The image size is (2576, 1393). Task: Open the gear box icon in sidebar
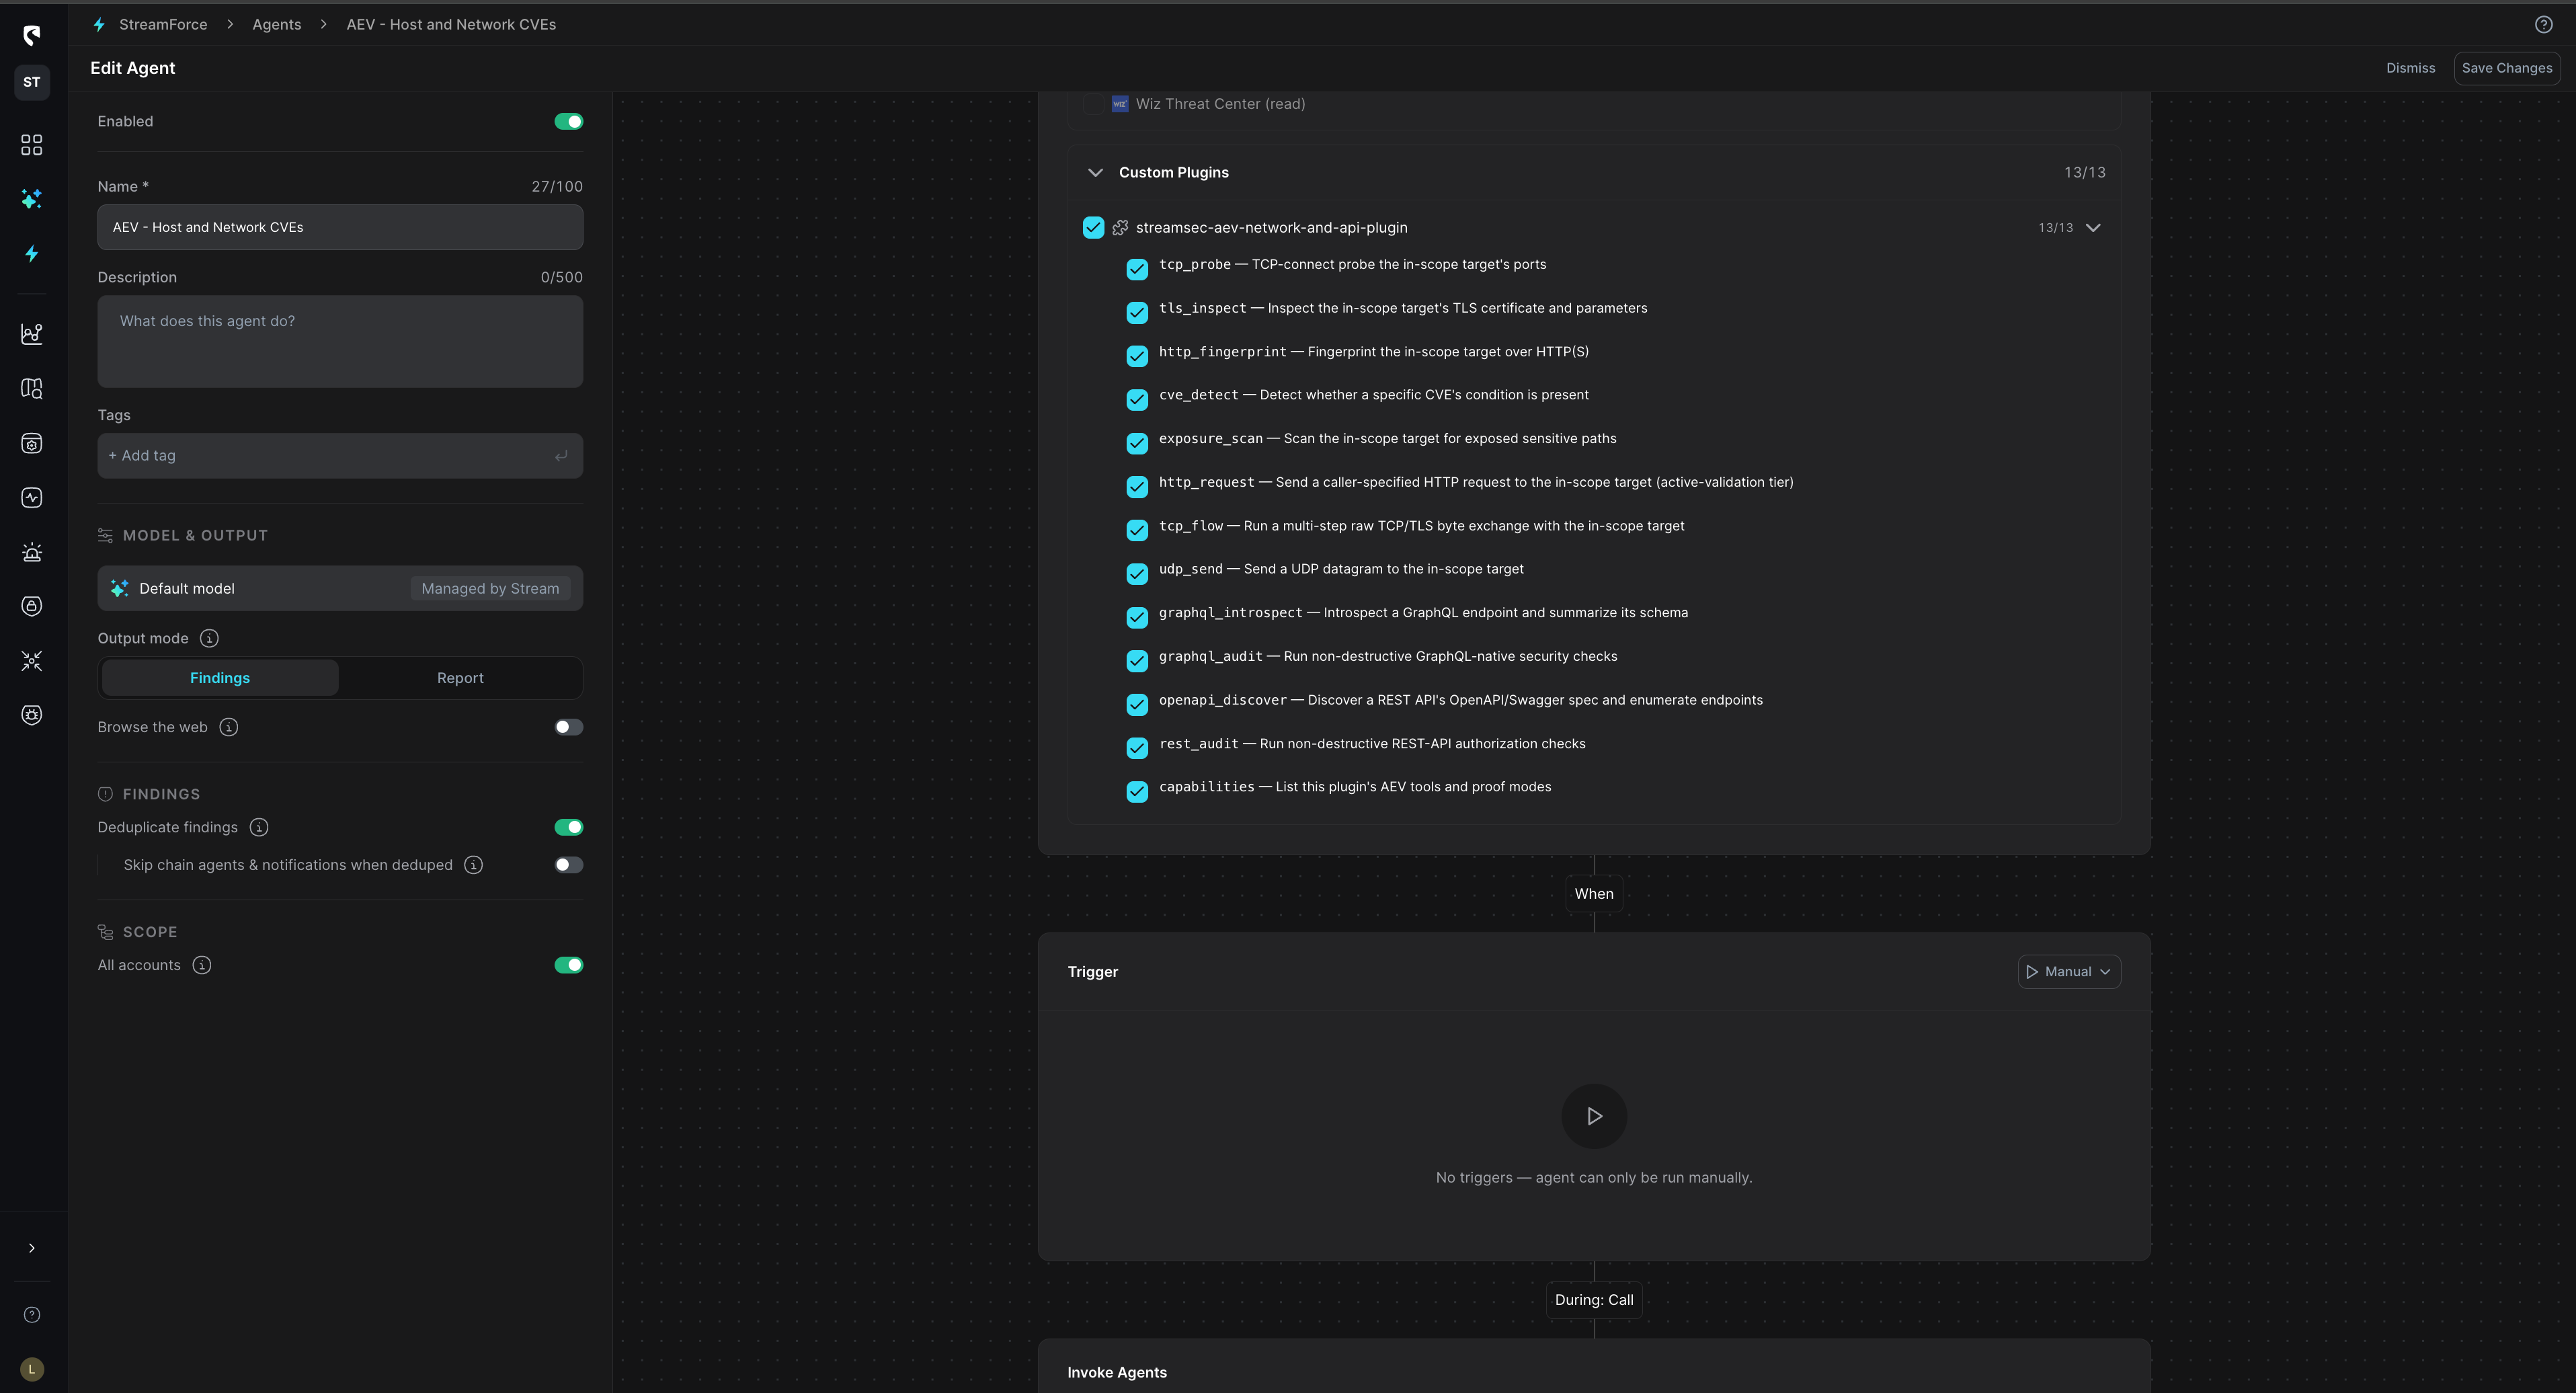click(32, 444)
